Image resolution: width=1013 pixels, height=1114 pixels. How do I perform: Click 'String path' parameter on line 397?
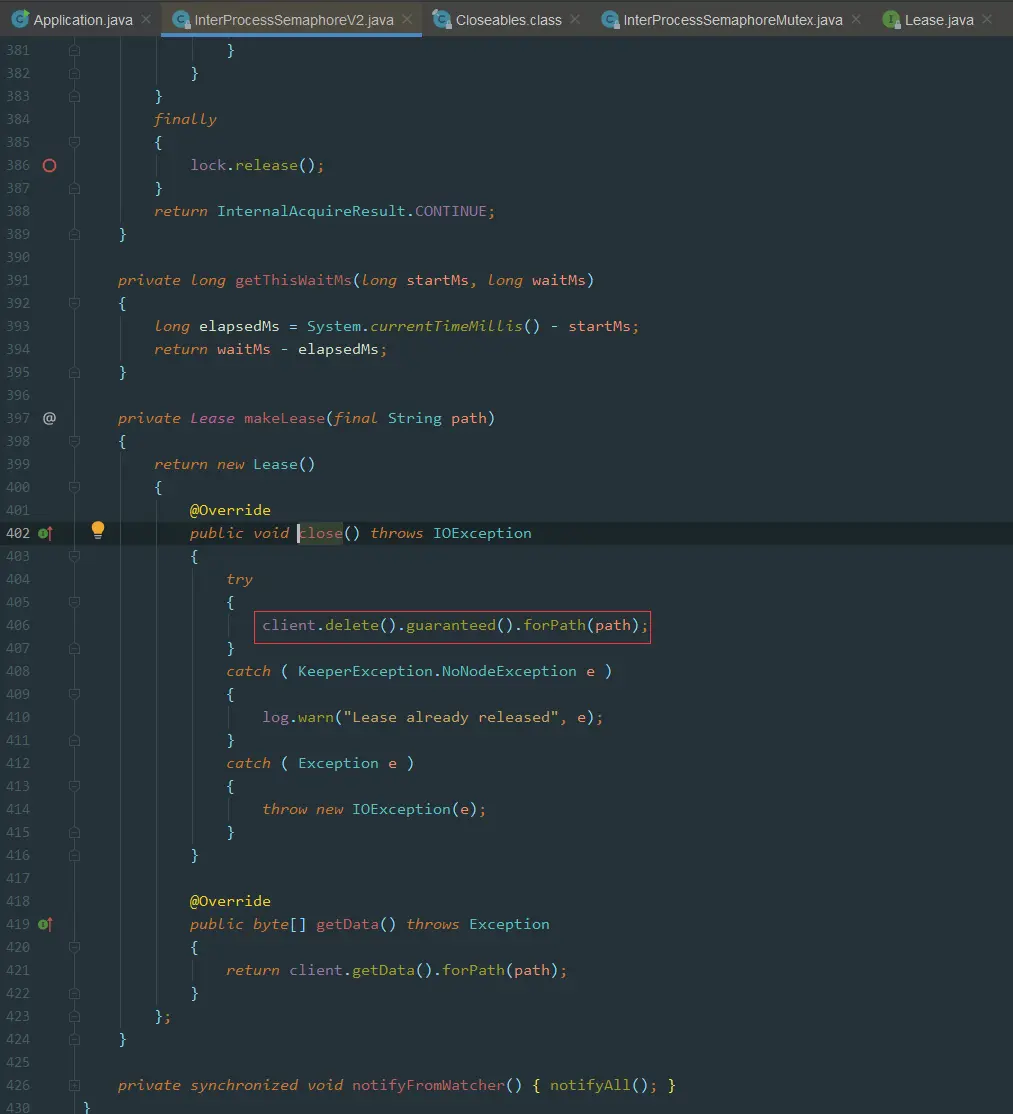coord(437,418)
